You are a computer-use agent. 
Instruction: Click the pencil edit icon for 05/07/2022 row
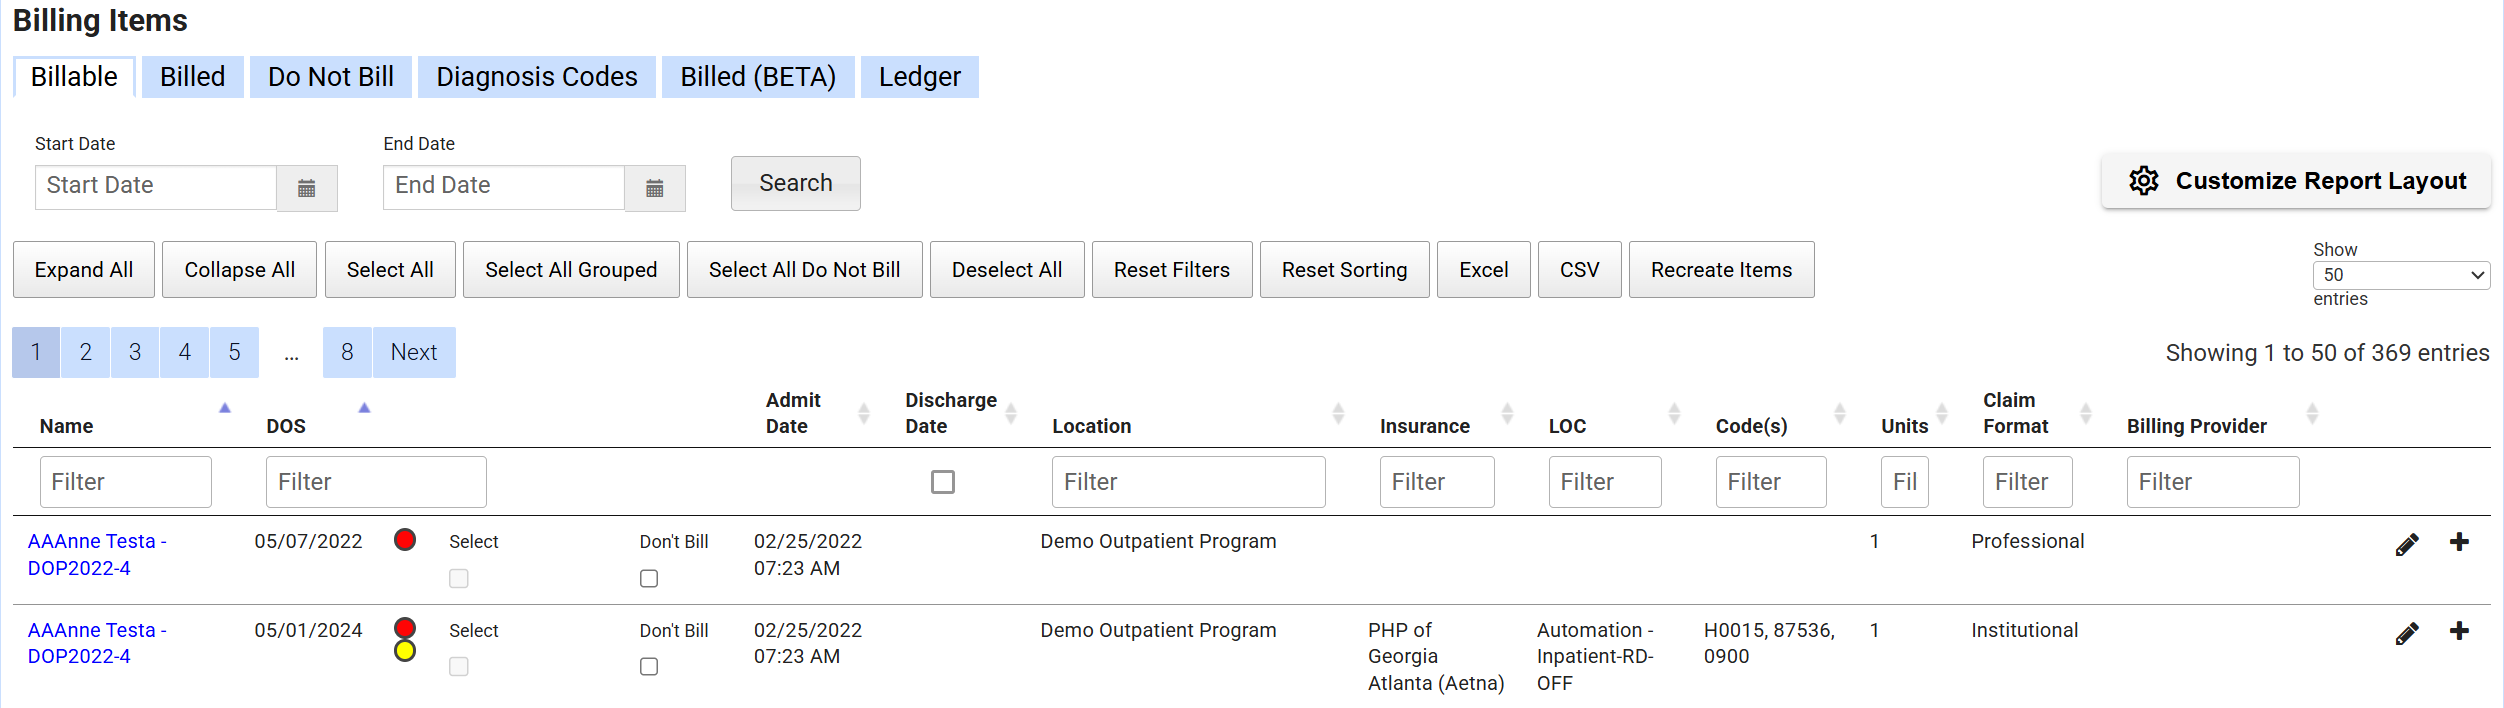pyautogui.click(x=2407, y=544)
